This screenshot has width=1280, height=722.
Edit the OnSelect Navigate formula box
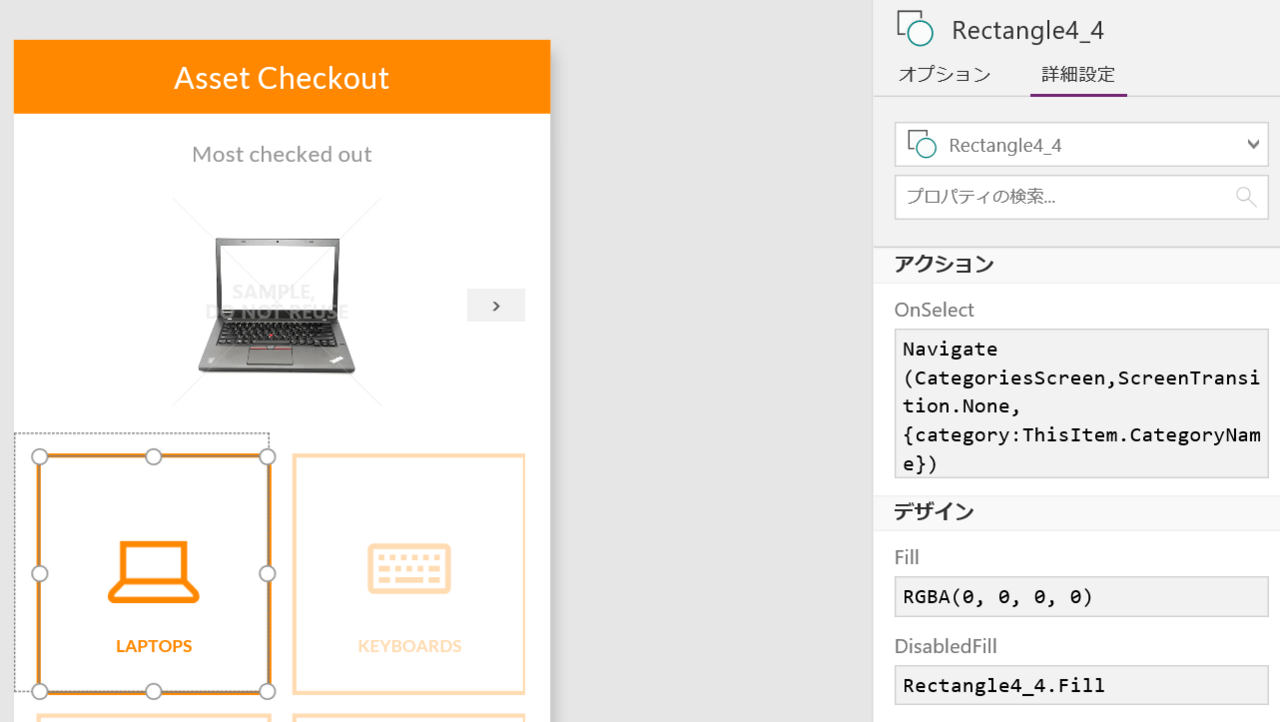pyautogui.click(x=1081, y=406)
